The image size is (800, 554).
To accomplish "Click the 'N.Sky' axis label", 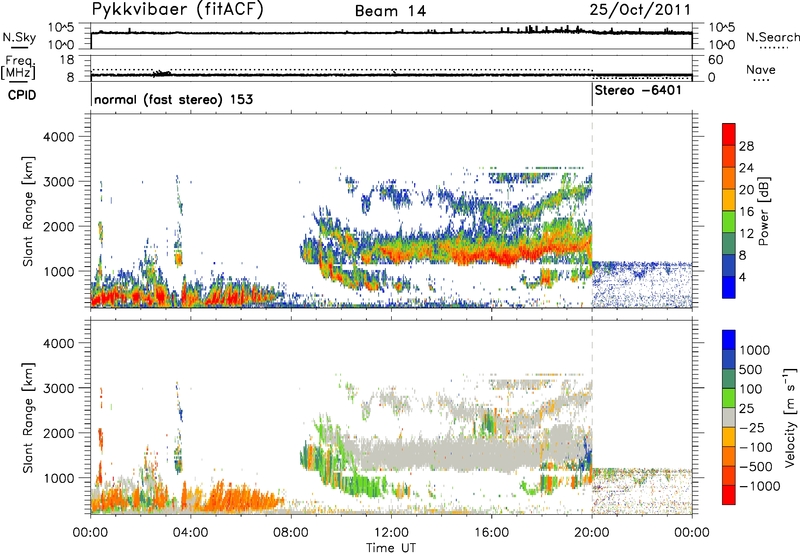I will pyautogui.click(x=19, y=38).
